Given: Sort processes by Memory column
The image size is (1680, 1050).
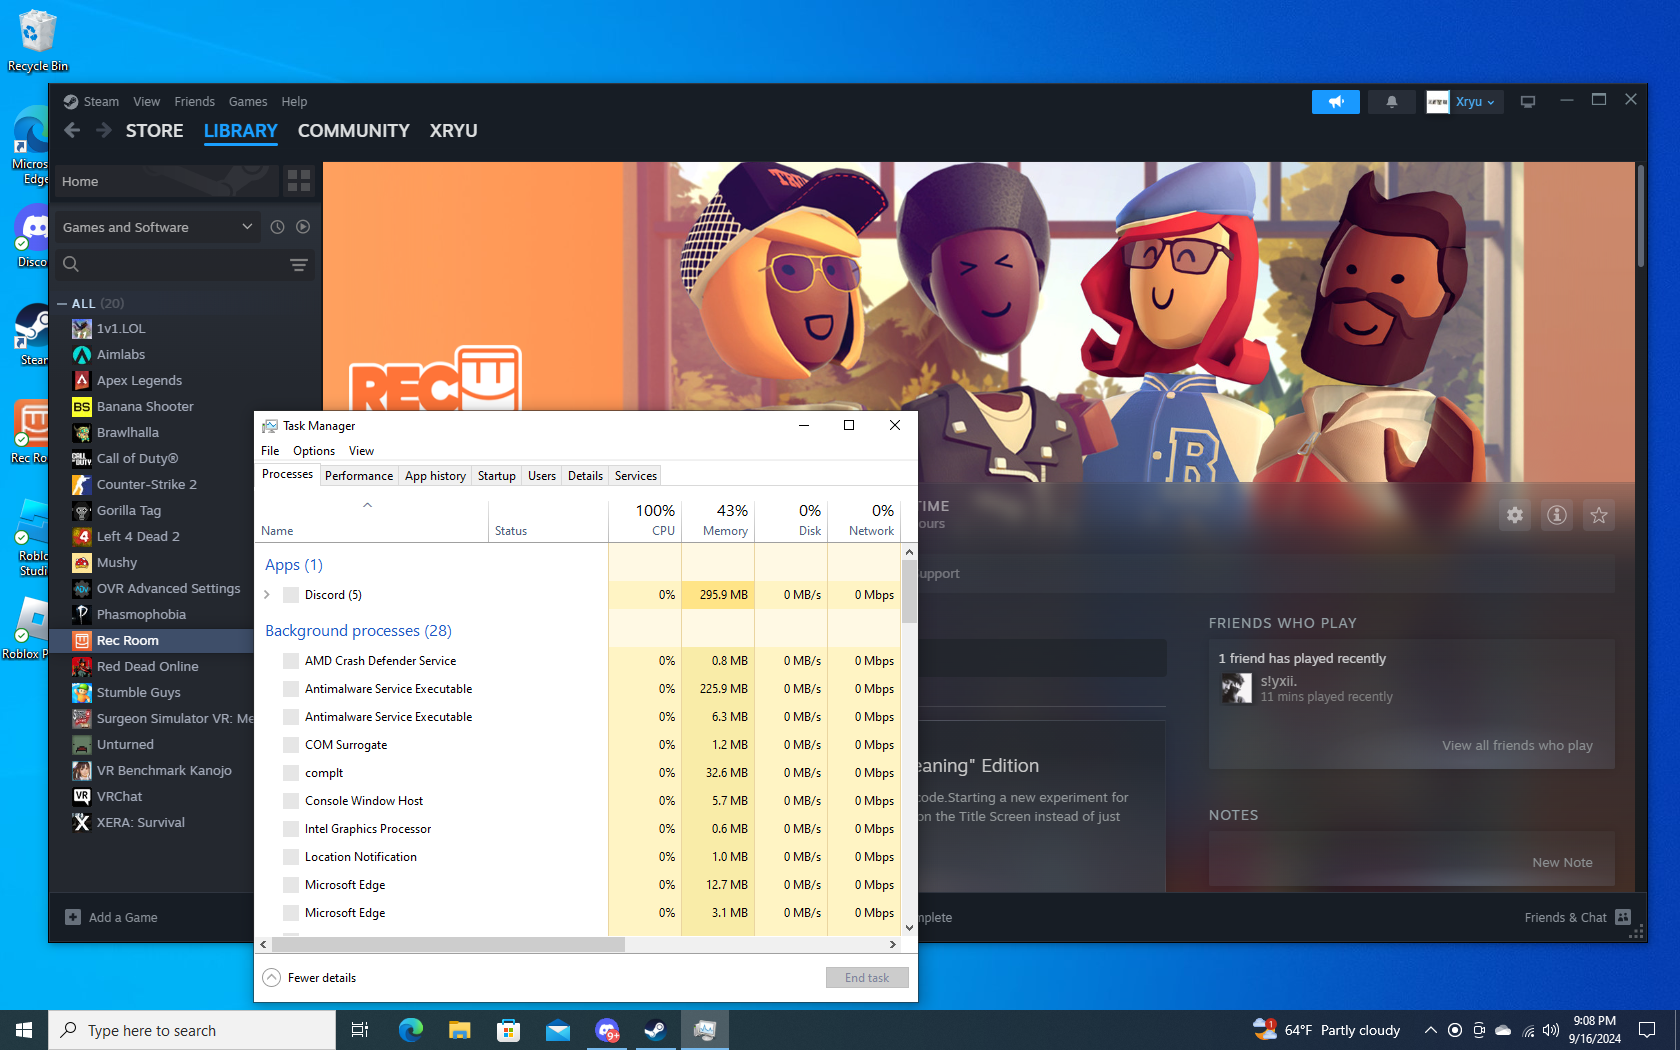Looking at the screenshot, I should click(717, 520).
